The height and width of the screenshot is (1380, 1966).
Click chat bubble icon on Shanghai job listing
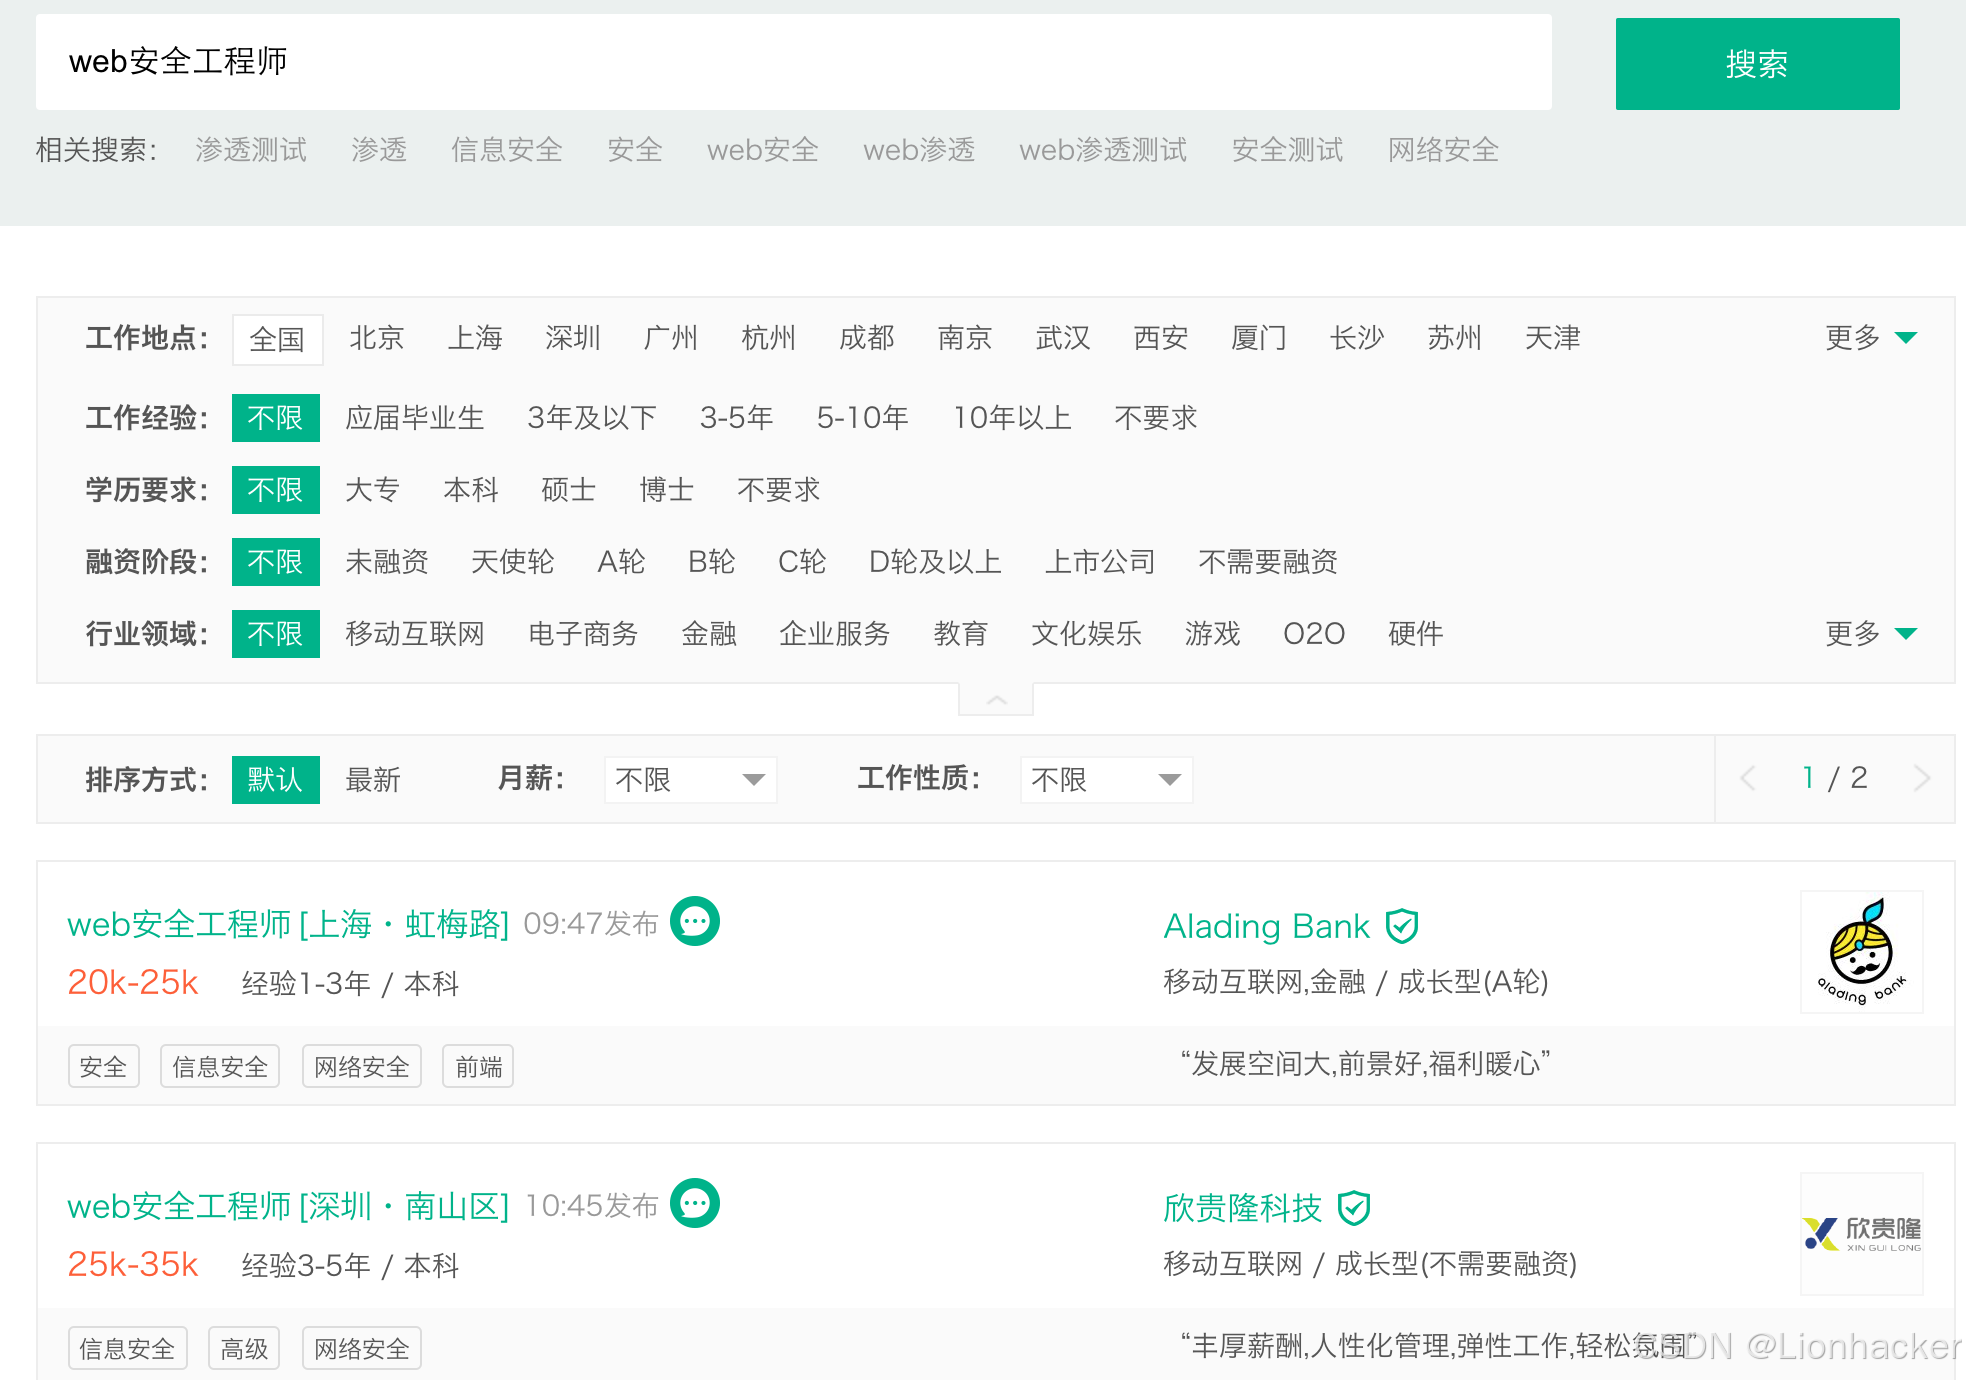694,921
